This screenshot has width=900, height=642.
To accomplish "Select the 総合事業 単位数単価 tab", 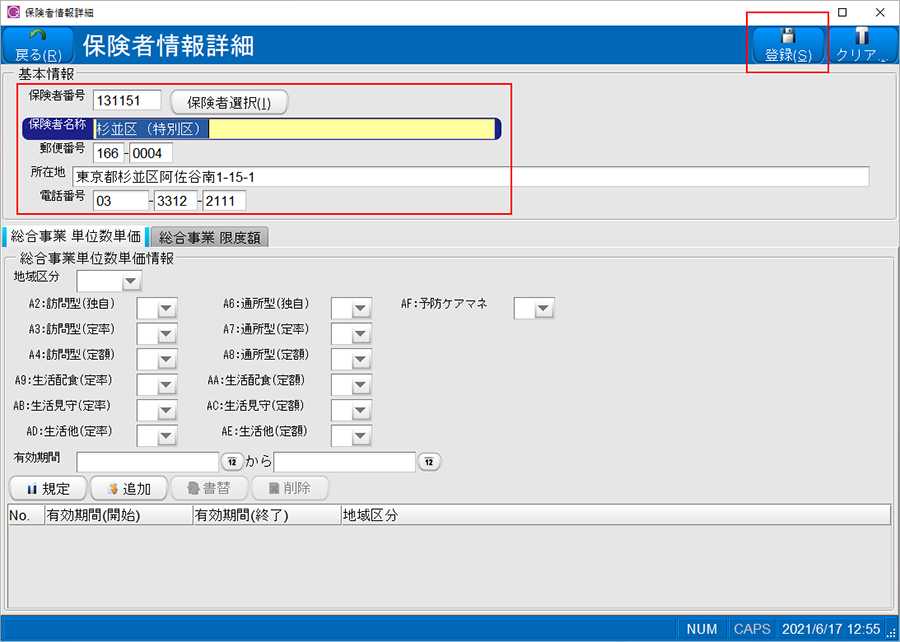I will point(75,237).
